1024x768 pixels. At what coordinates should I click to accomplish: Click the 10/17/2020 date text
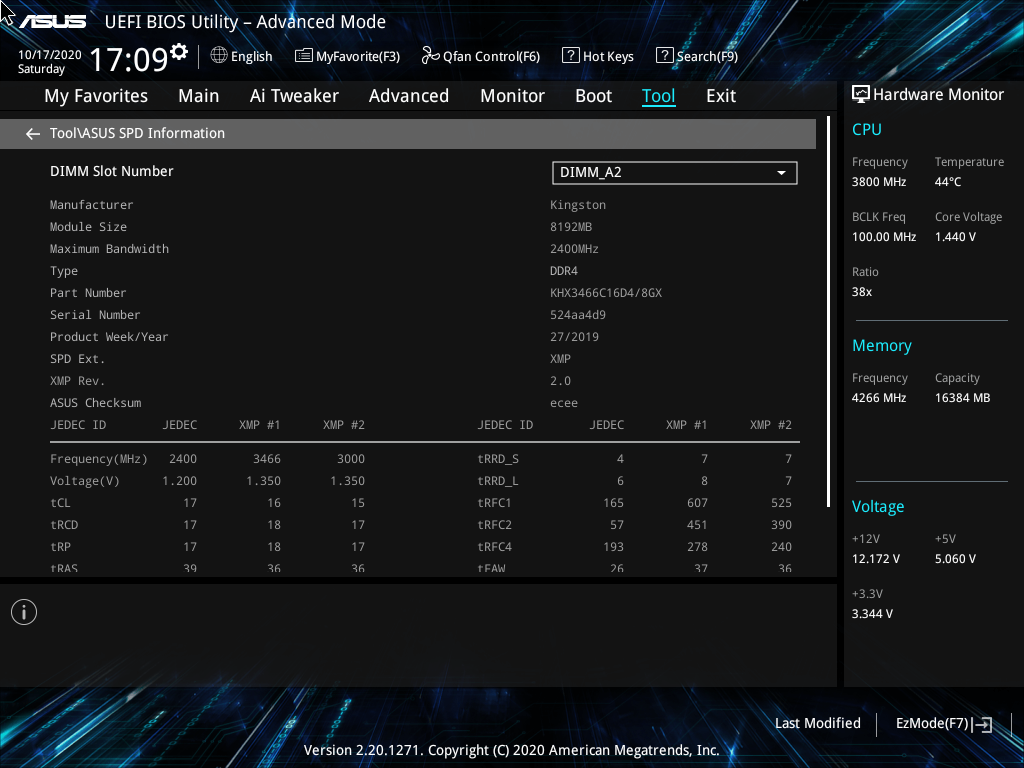tap(50, 55)
